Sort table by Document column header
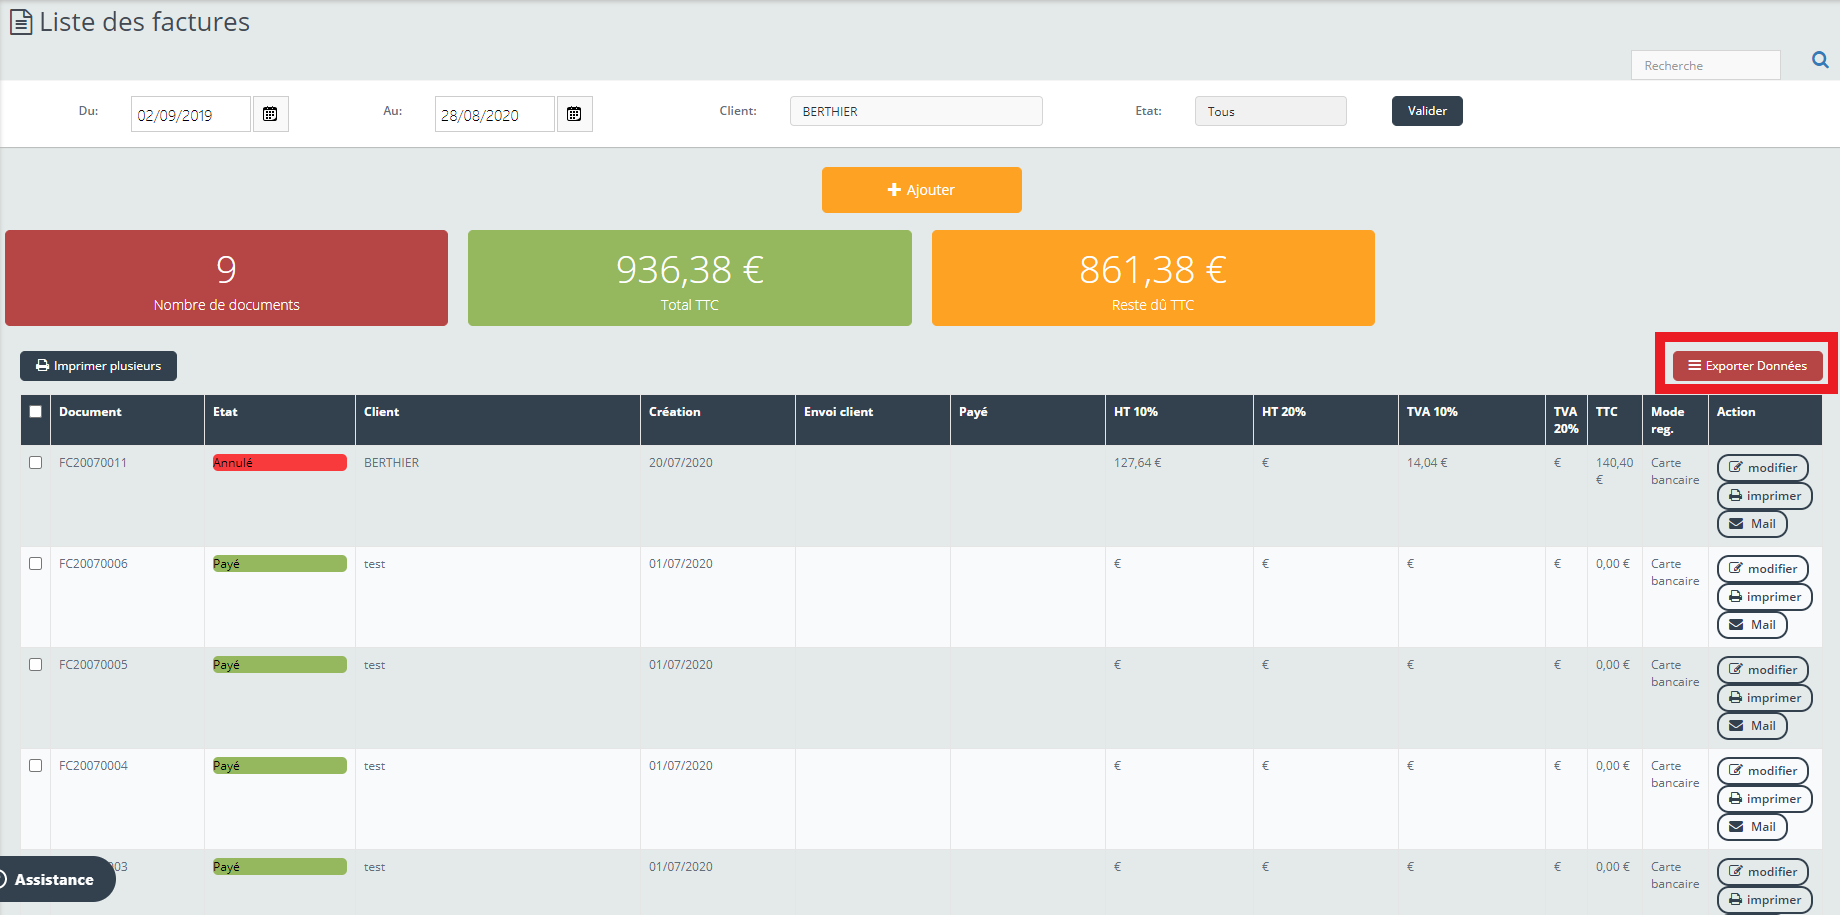The height and width of the screenshot is (915, 1840). pyautogui.click(x=90, y=412)
